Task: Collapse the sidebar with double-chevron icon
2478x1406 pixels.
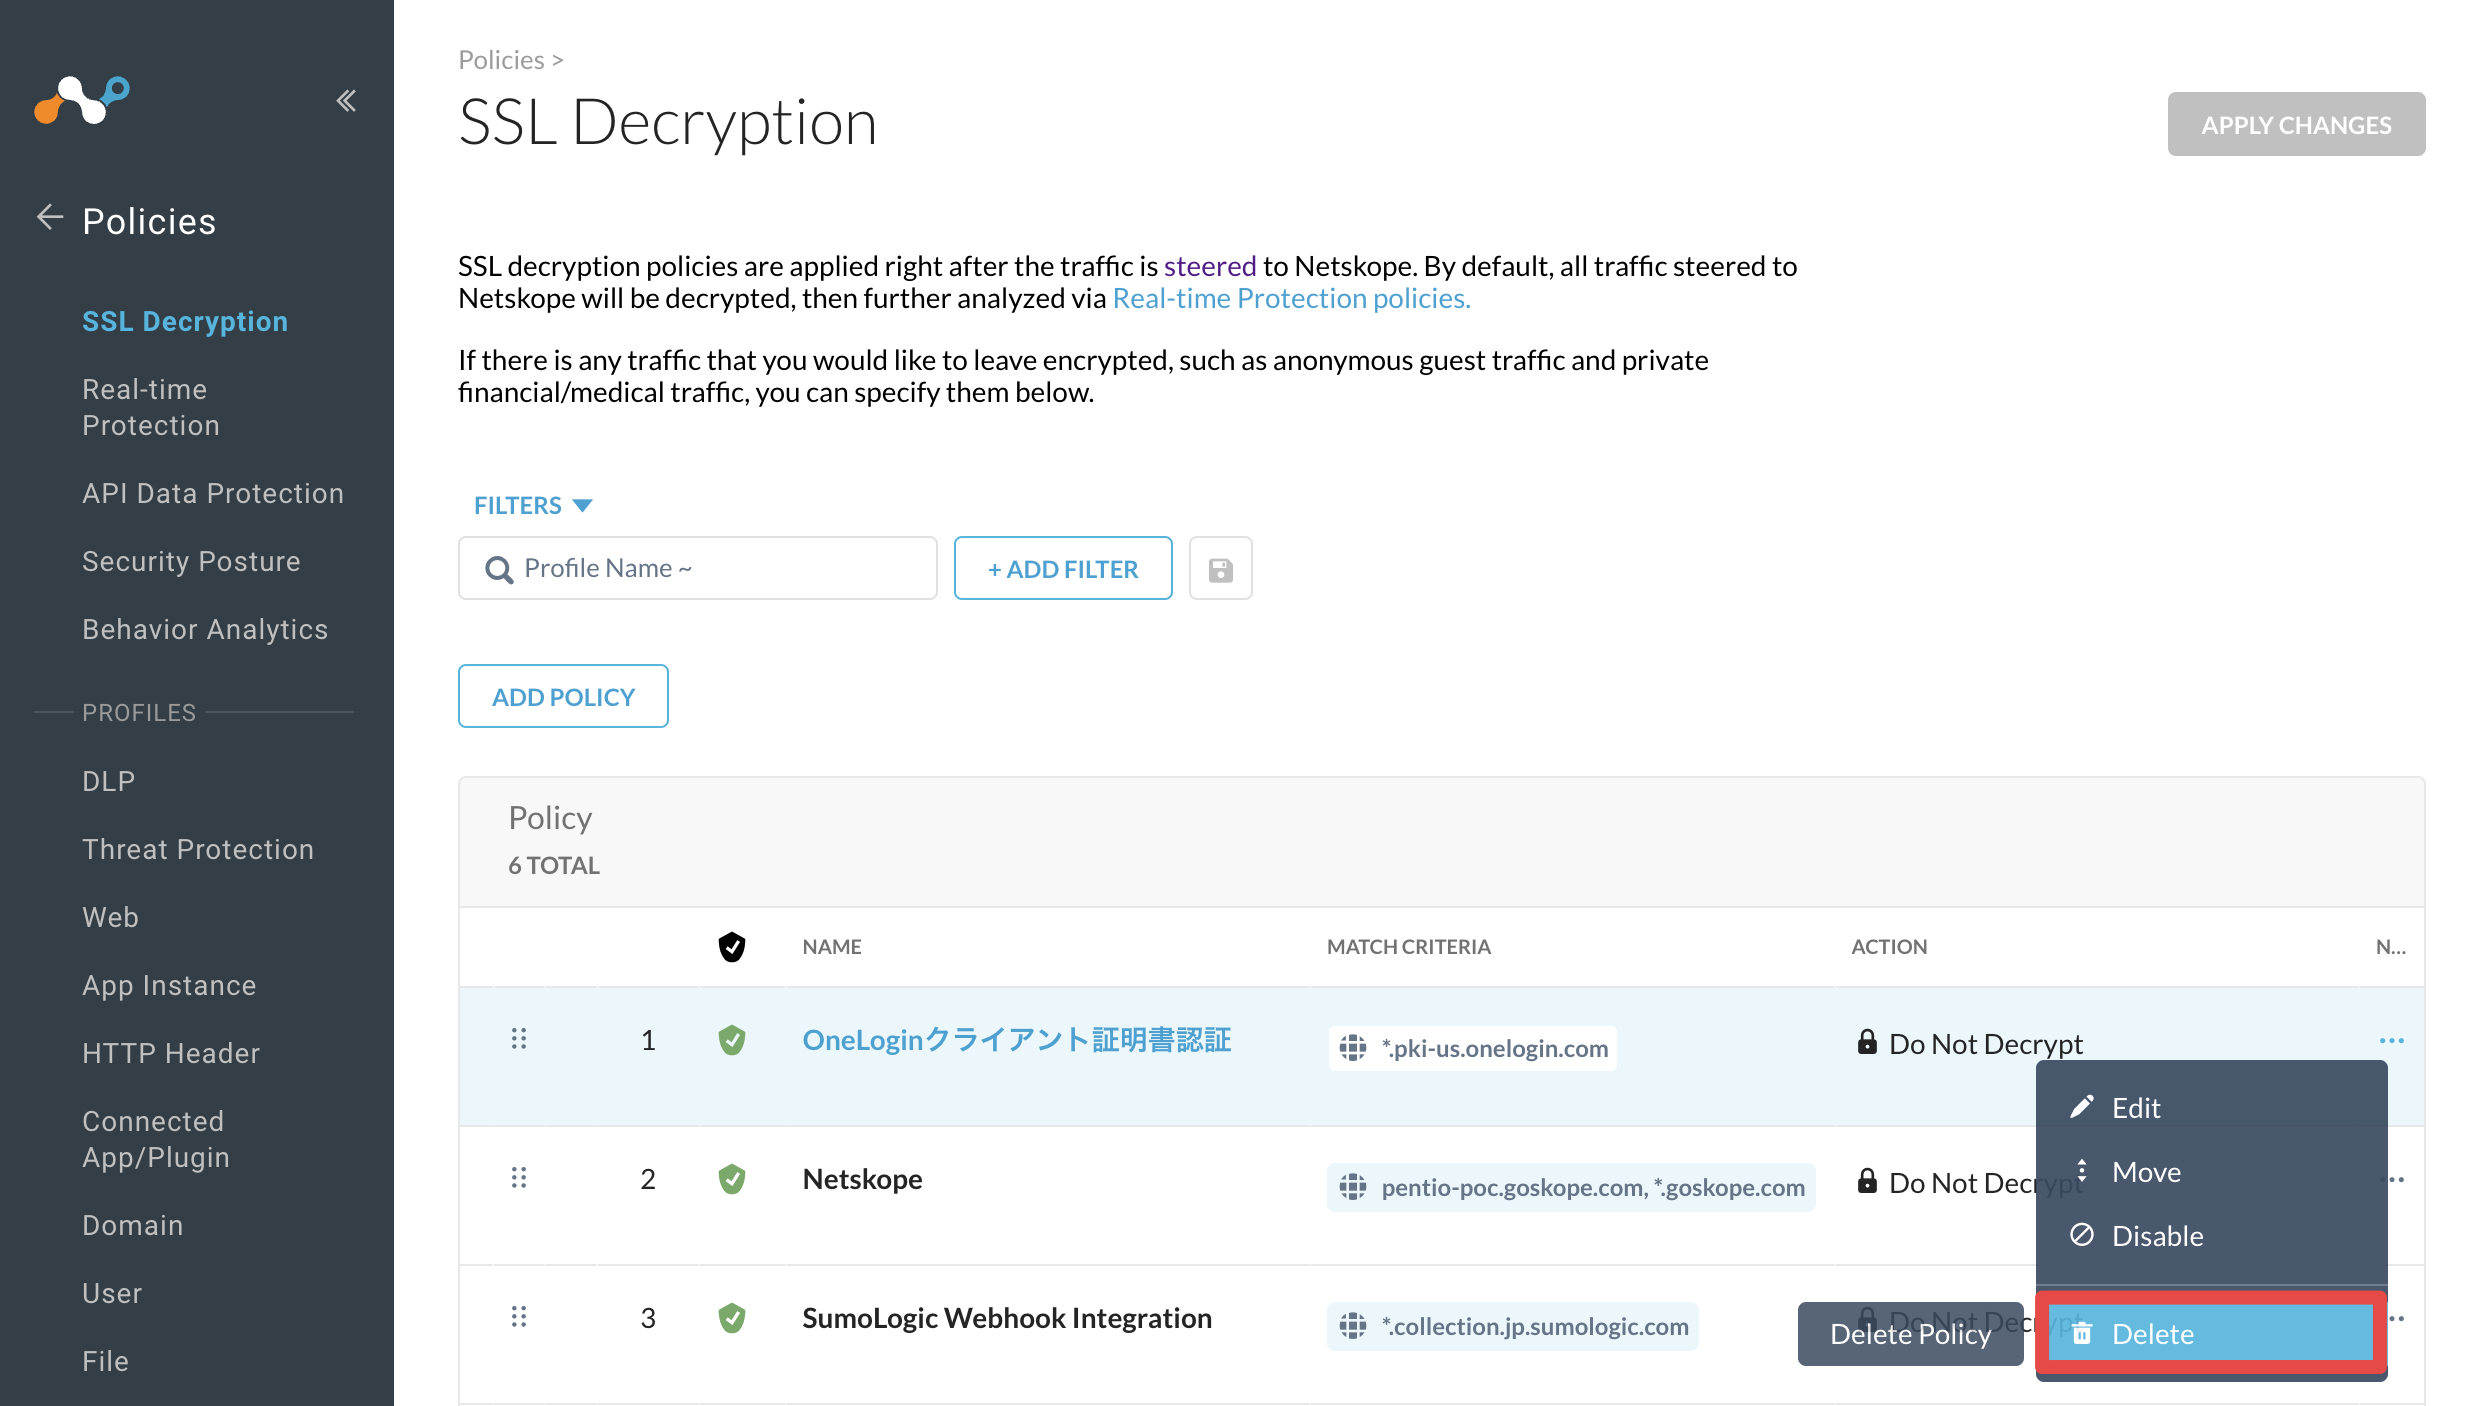Action: [346, 100]
